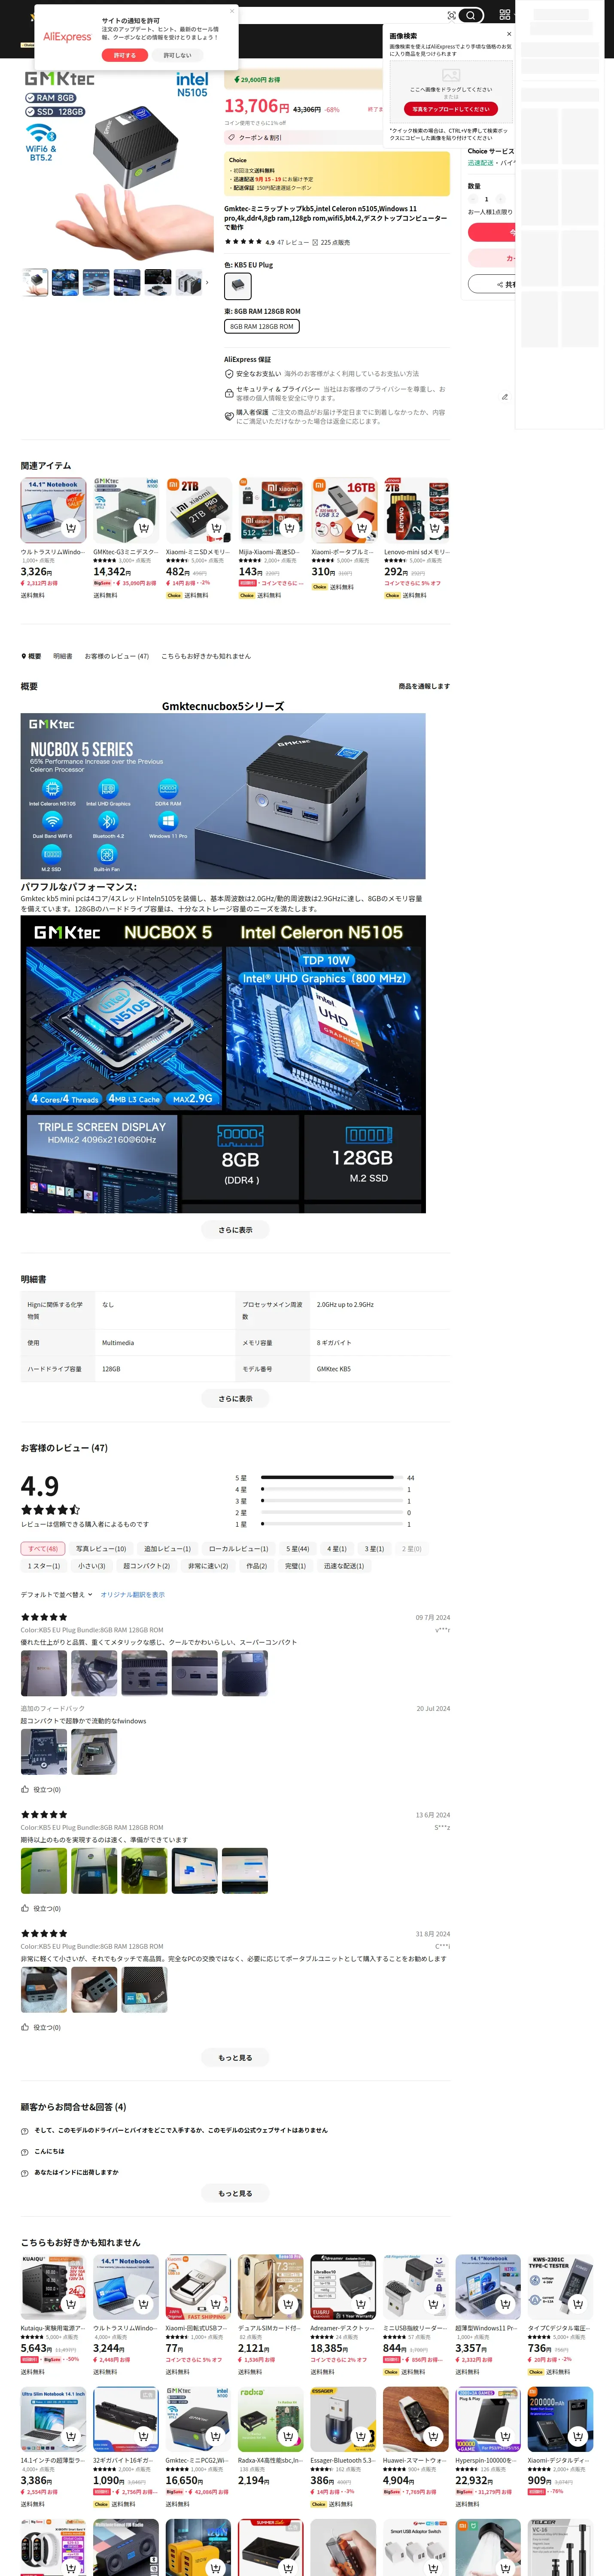614x2576 pixels.
Task: Add Adreamer desktop mini PC to cart
Action: [x=362, y=2304]
